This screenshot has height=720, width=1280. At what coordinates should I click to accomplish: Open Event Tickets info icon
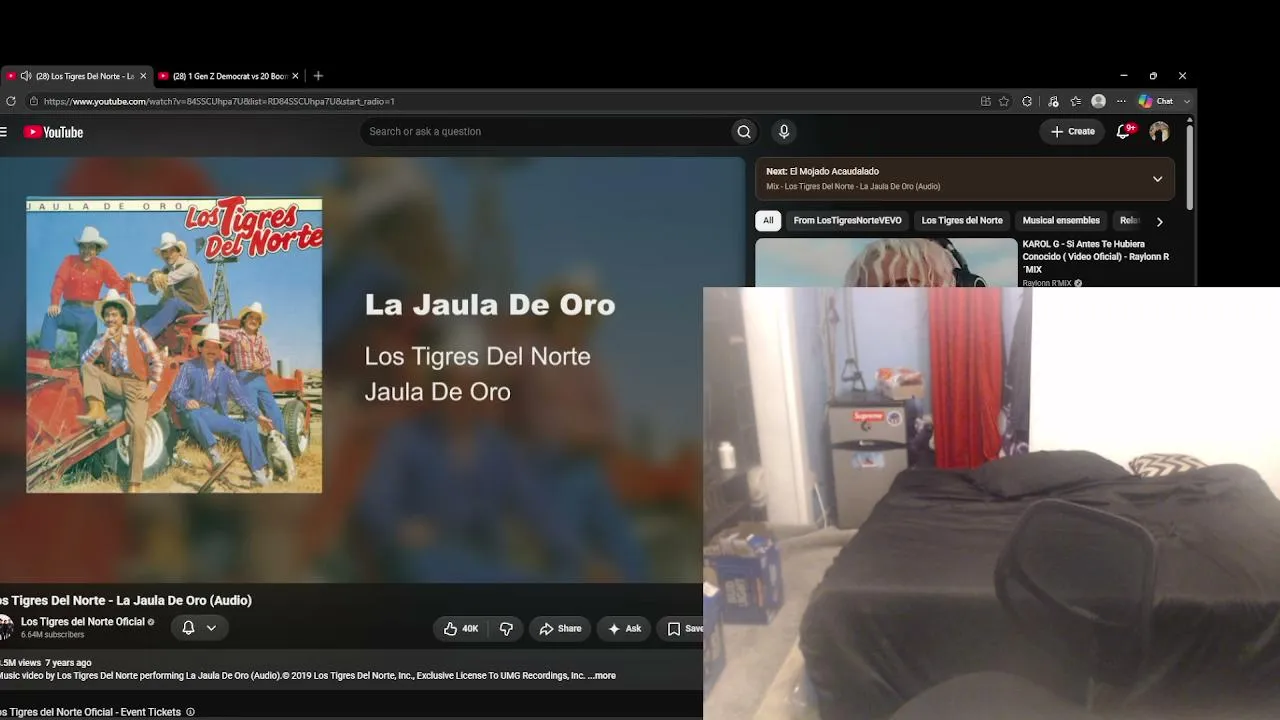190,712
